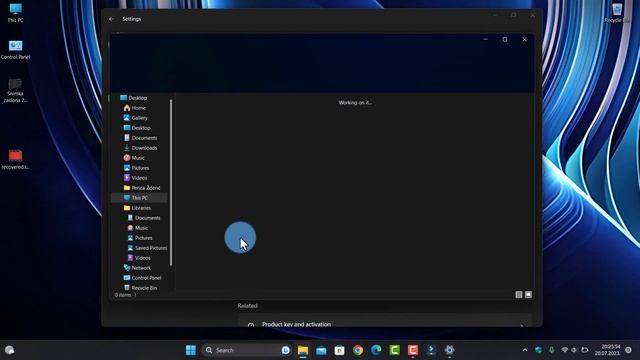The width and height of the screenshot is (640, 360).
Task: Go back in the Settings window
Action: 111,19
